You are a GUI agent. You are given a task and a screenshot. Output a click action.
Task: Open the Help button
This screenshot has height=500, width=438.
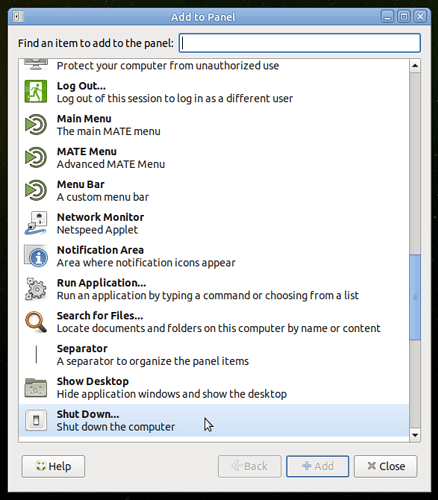point(53,466)
